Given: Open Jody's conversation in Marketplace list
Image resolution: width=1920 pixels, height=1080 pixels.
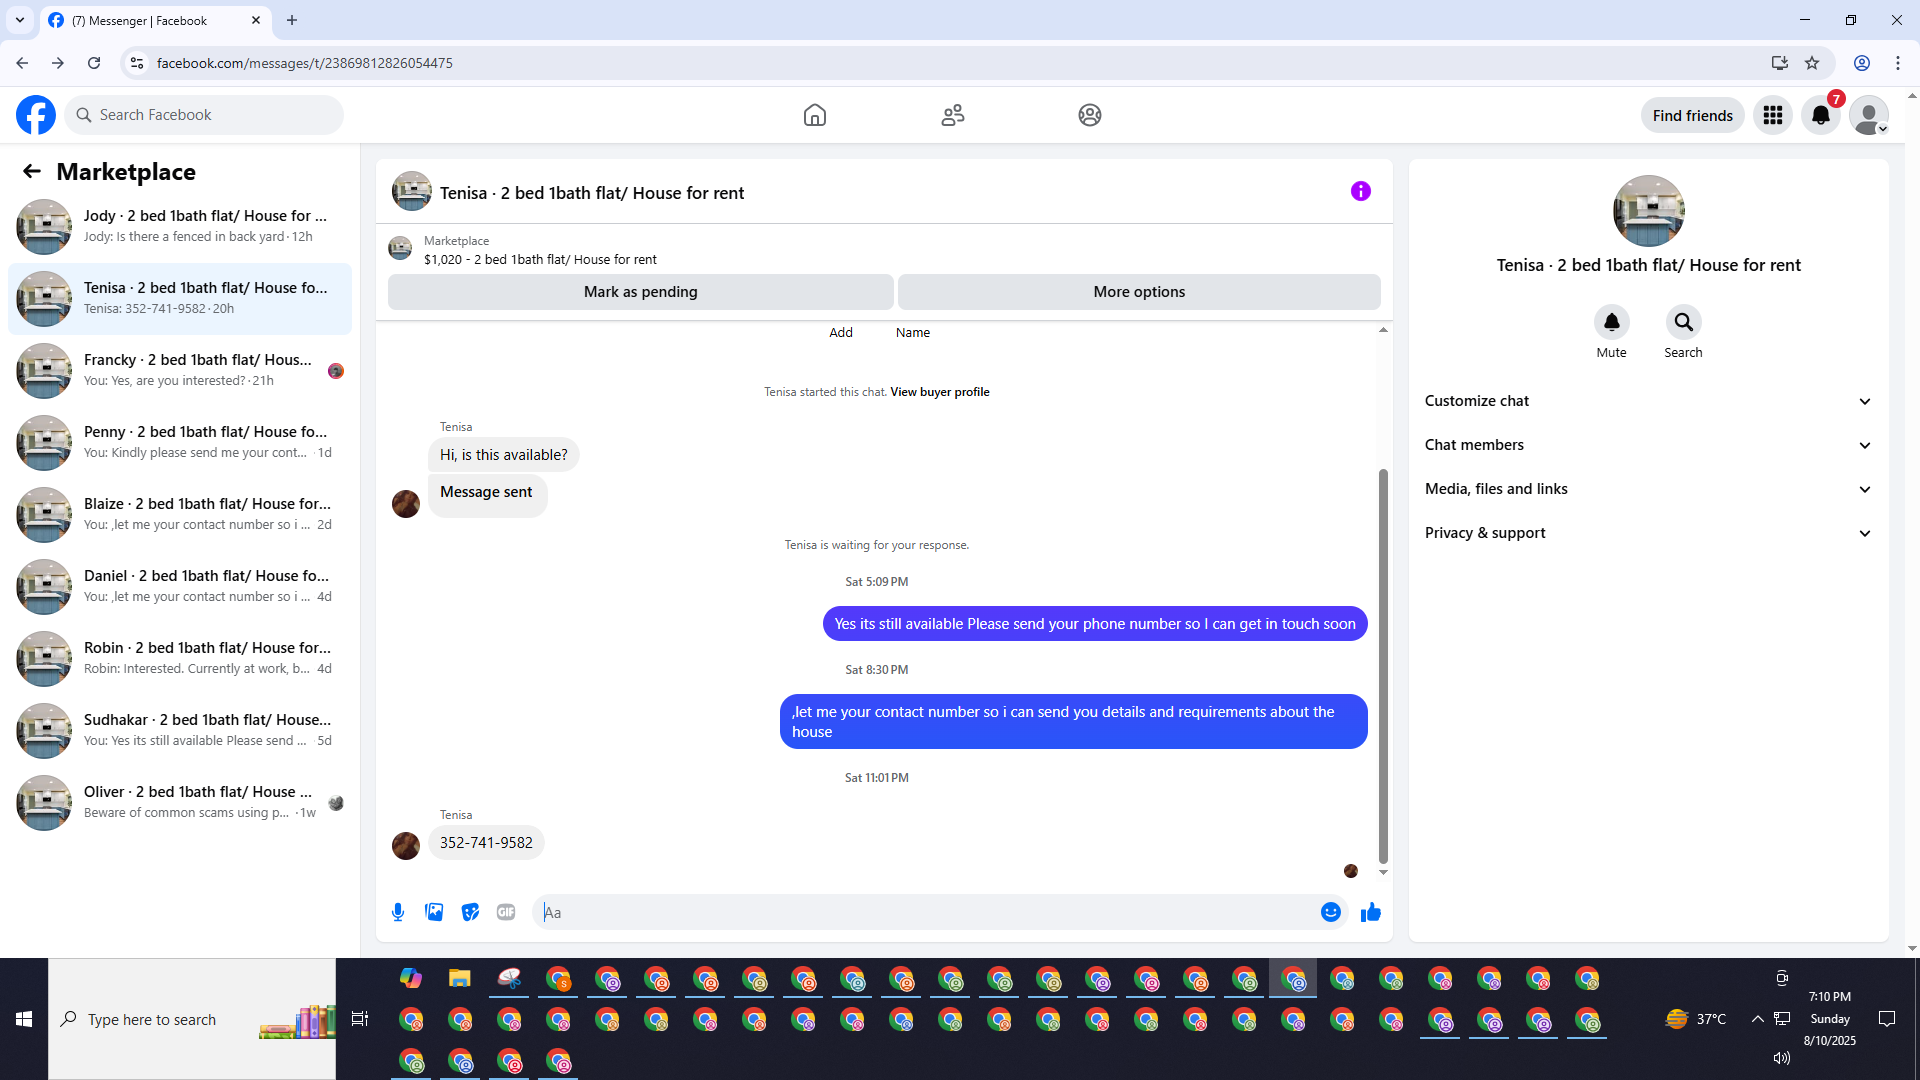Looking at the screenshot, I should tap(180, 226).
